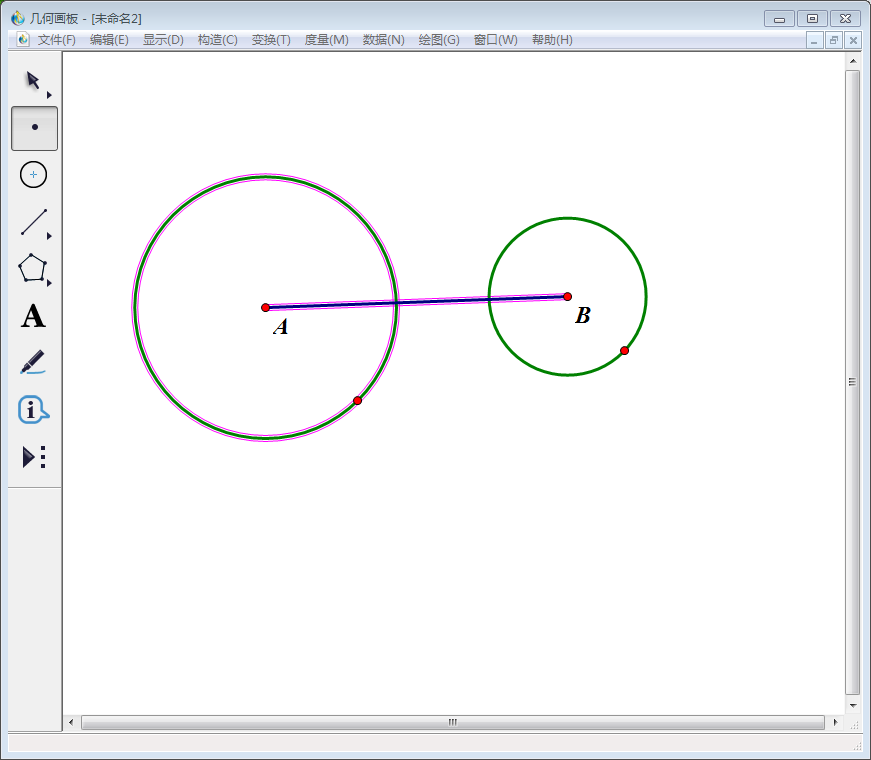Viewport: 871px width, 760px height.
Task: Select the Text label tool
Action: coord(33,317)
